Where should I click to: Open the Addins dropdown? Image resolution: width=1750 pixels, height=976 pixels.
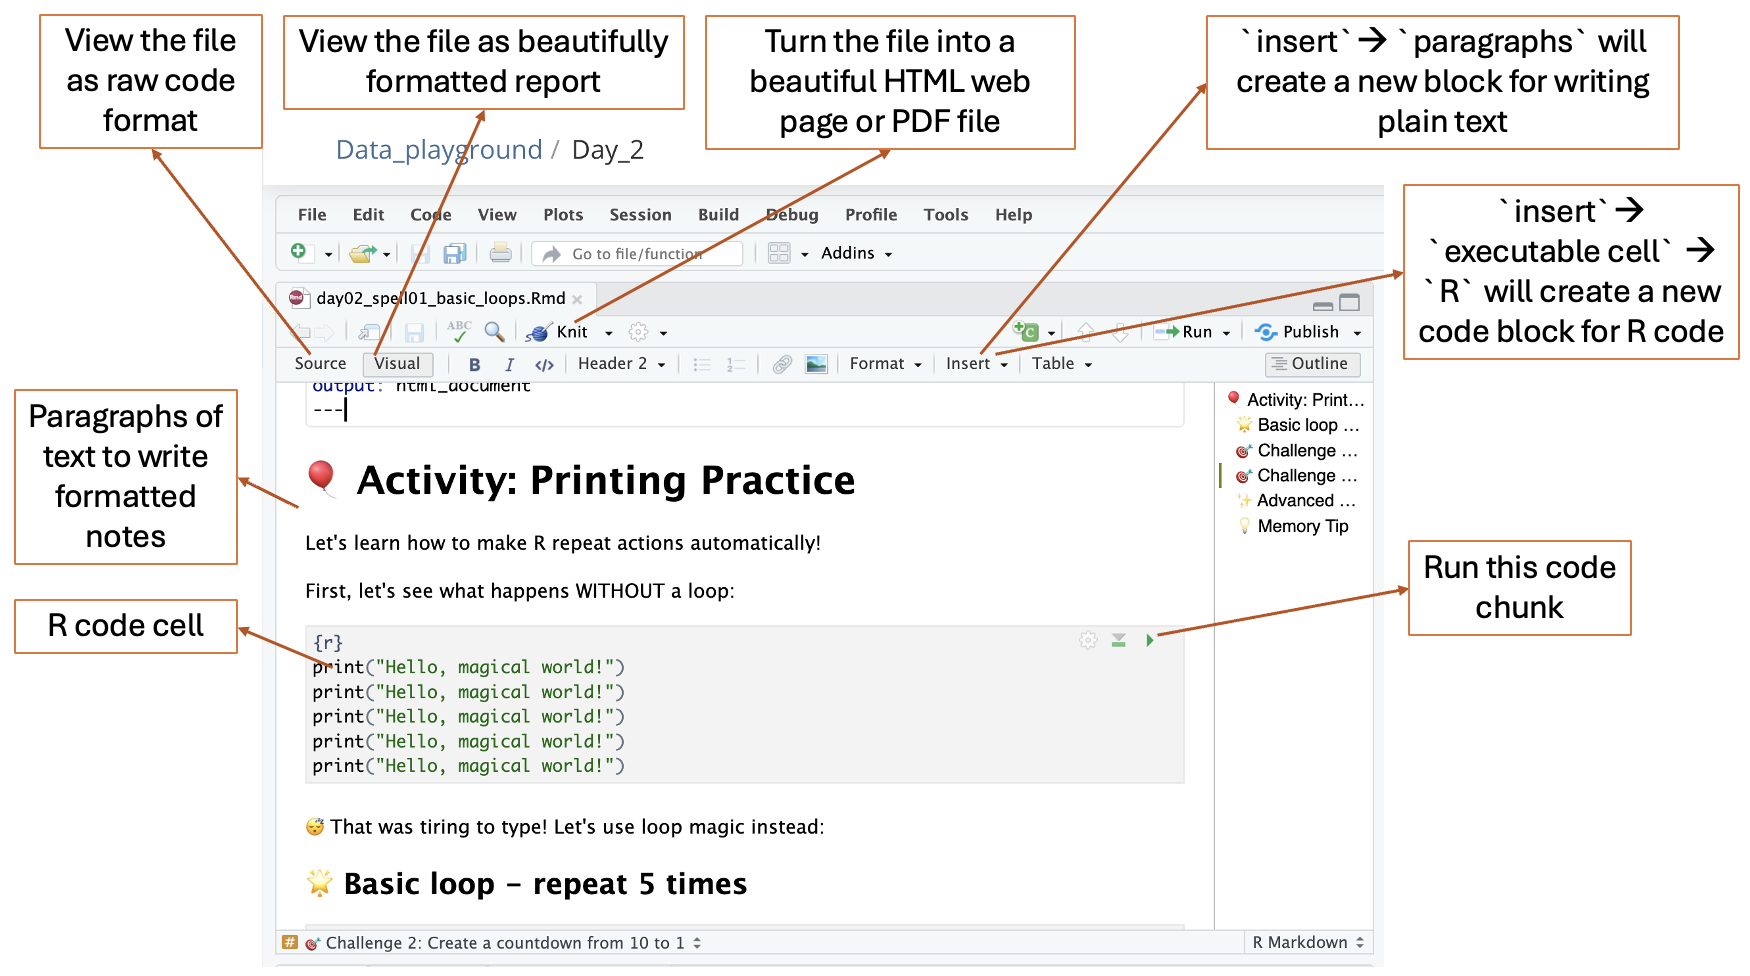tap(856, 253)
